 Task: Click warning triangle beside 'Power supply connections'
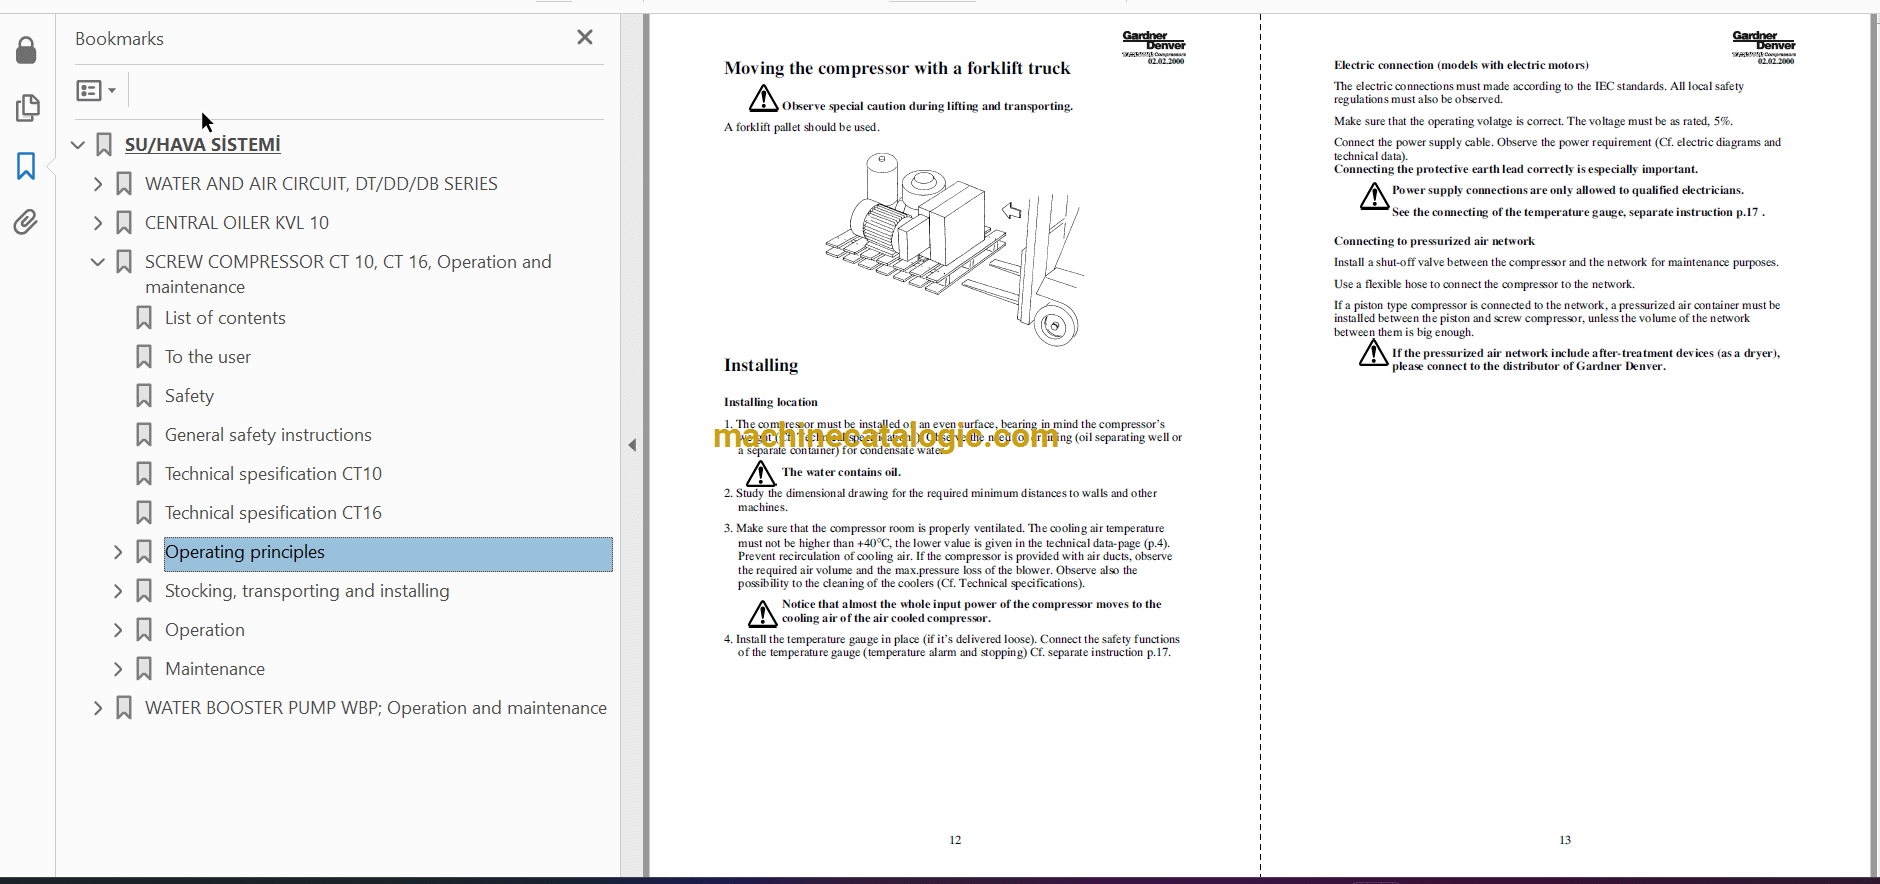(x=1375, y=196)
